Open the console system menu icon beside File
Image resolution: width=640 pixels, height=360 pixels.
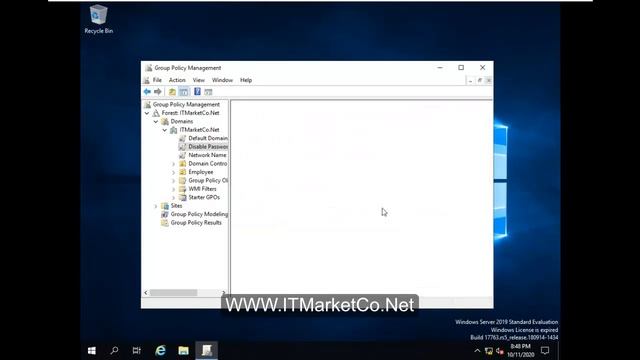[x=147, y=80]
